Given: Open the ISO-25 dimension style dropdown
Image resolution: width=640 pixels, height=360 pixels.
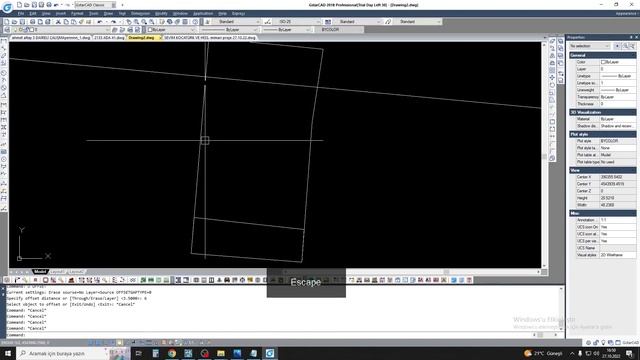Looking at the screenshot, I should click(296, 22).
